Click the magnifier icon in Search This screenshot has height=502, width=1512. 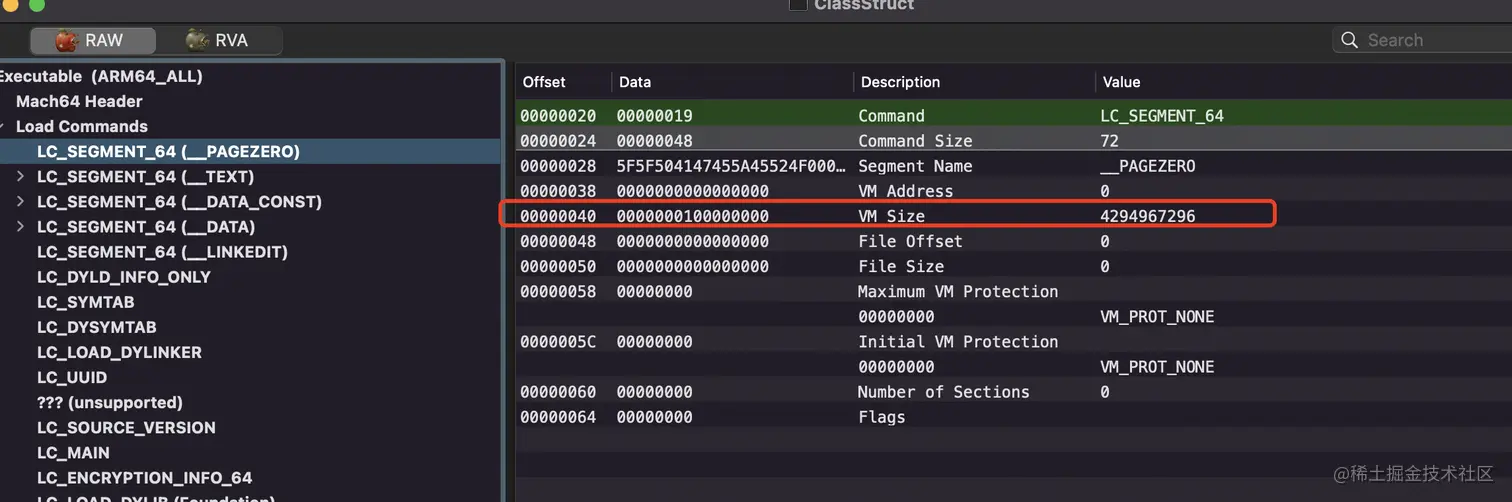point(1349,40)
